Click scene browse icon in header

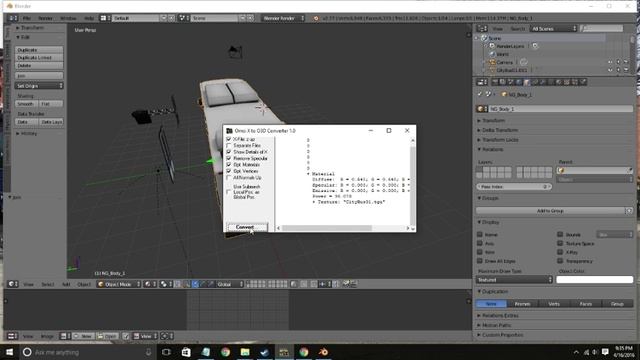(184, 18)
